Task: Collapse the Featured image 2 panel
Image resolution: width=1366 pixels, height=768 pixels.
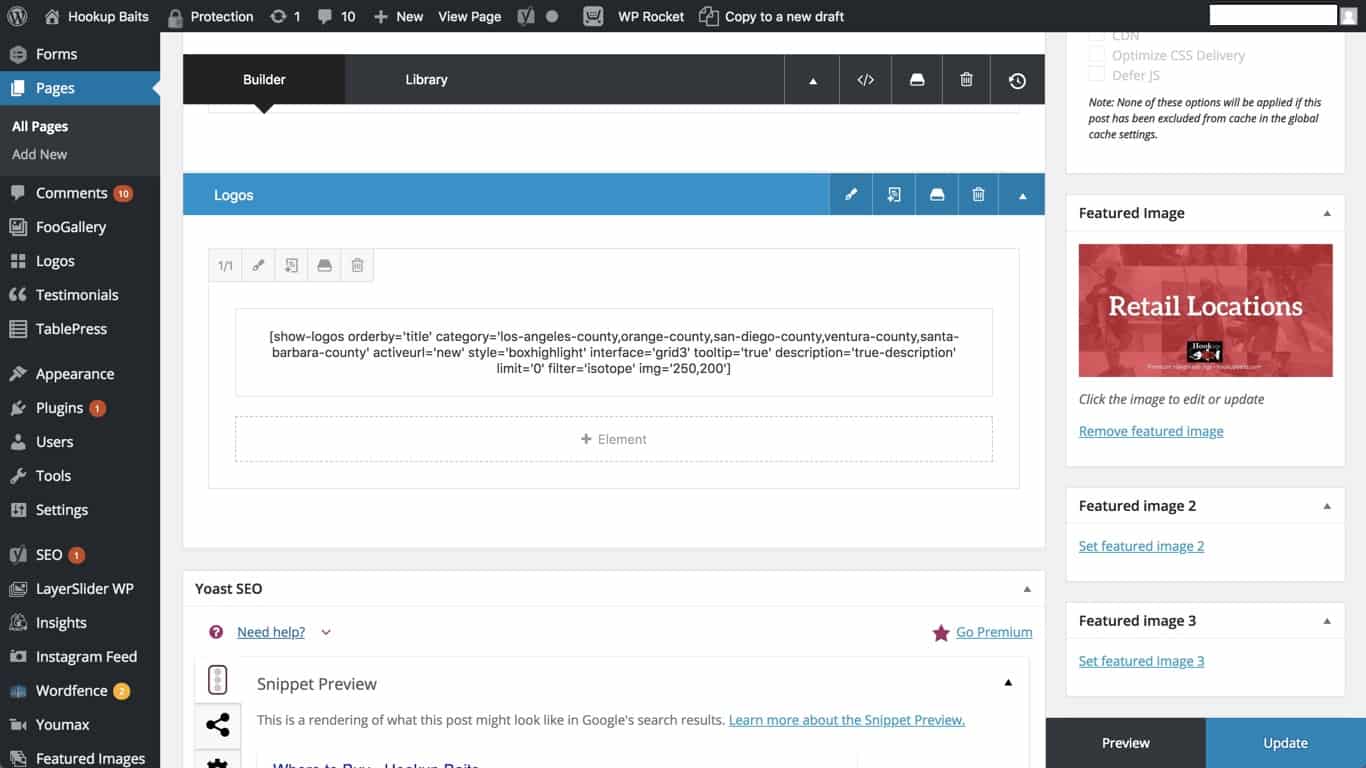Action: click(x=1327, y=506)
